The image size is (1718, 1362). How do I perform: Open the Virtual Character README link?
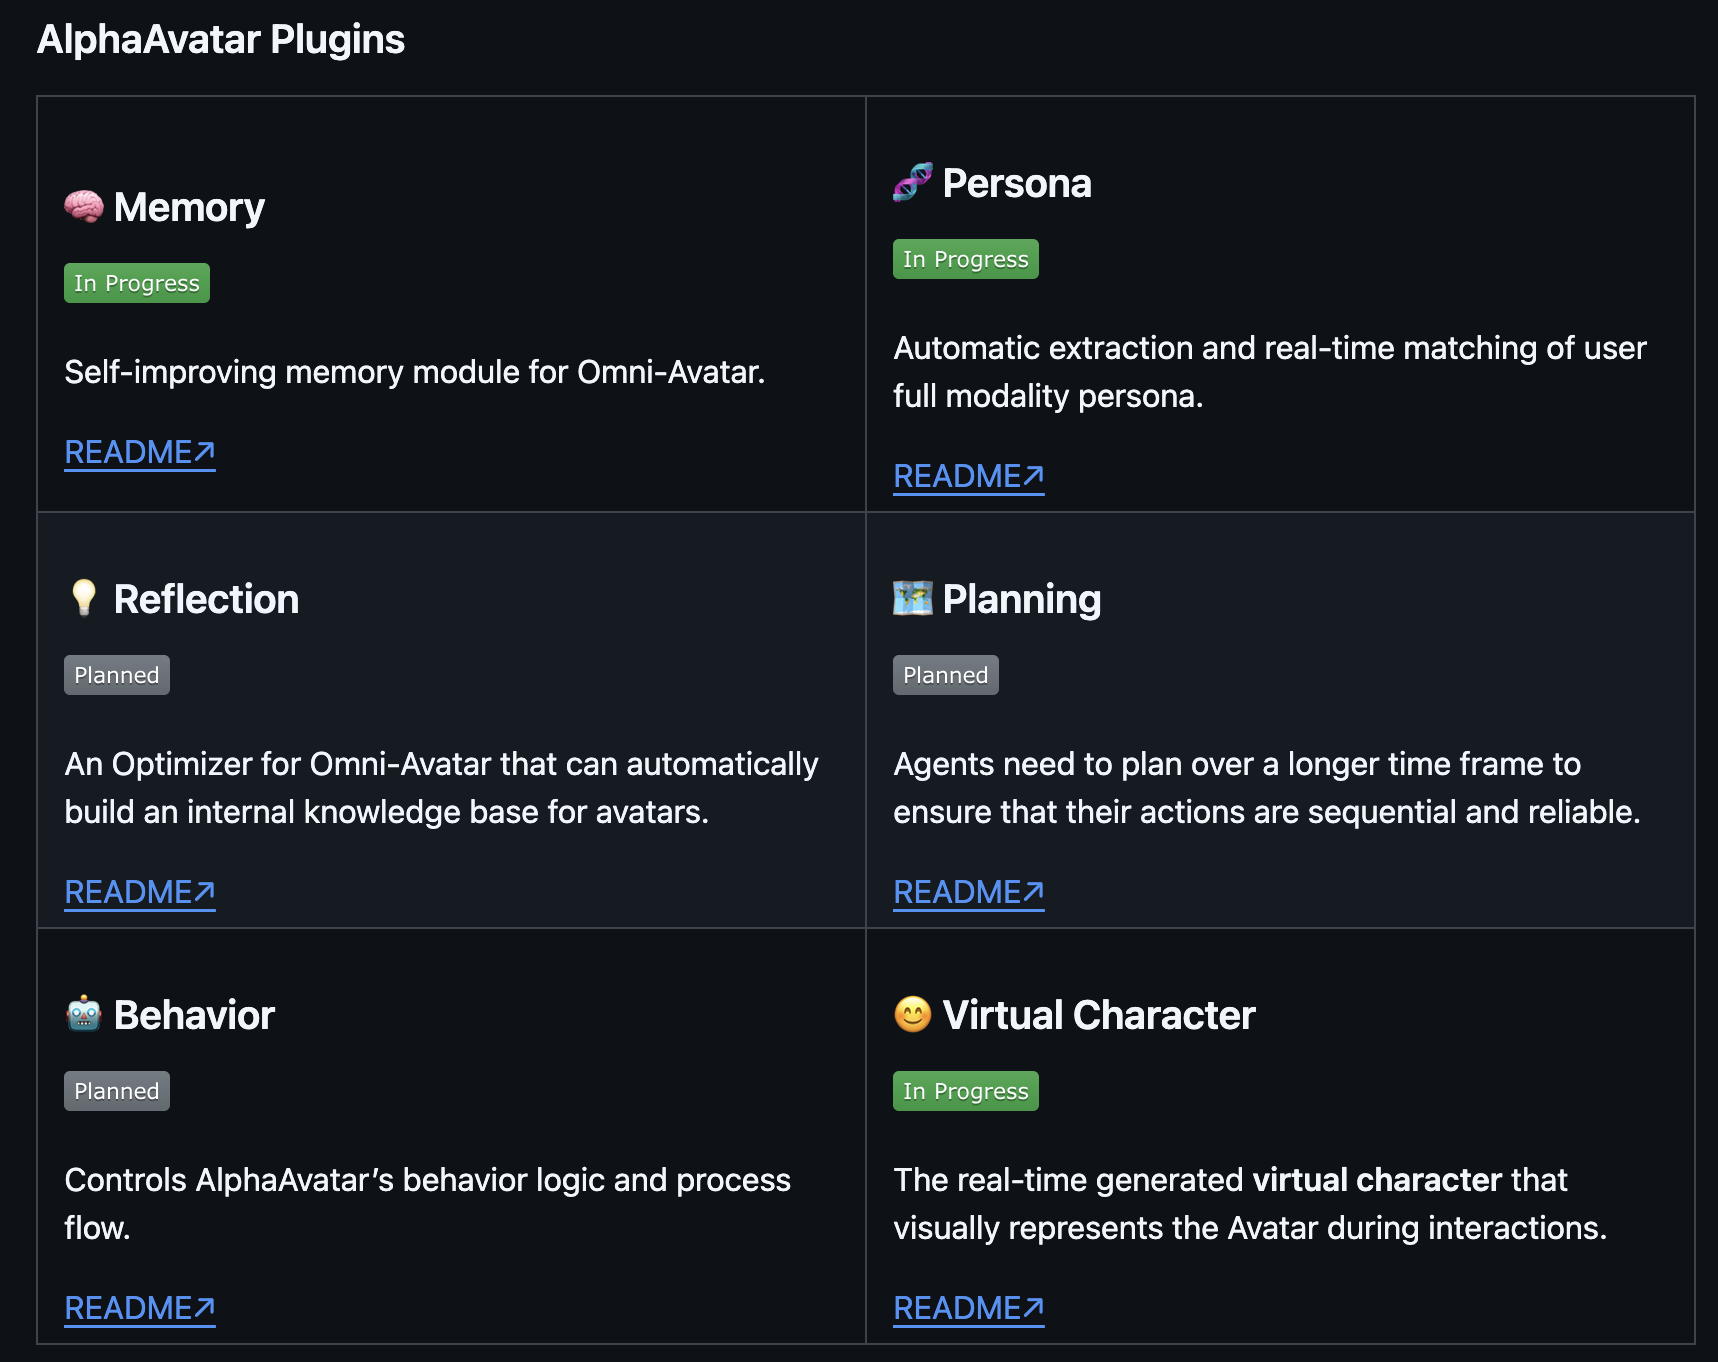point(969,1309)
